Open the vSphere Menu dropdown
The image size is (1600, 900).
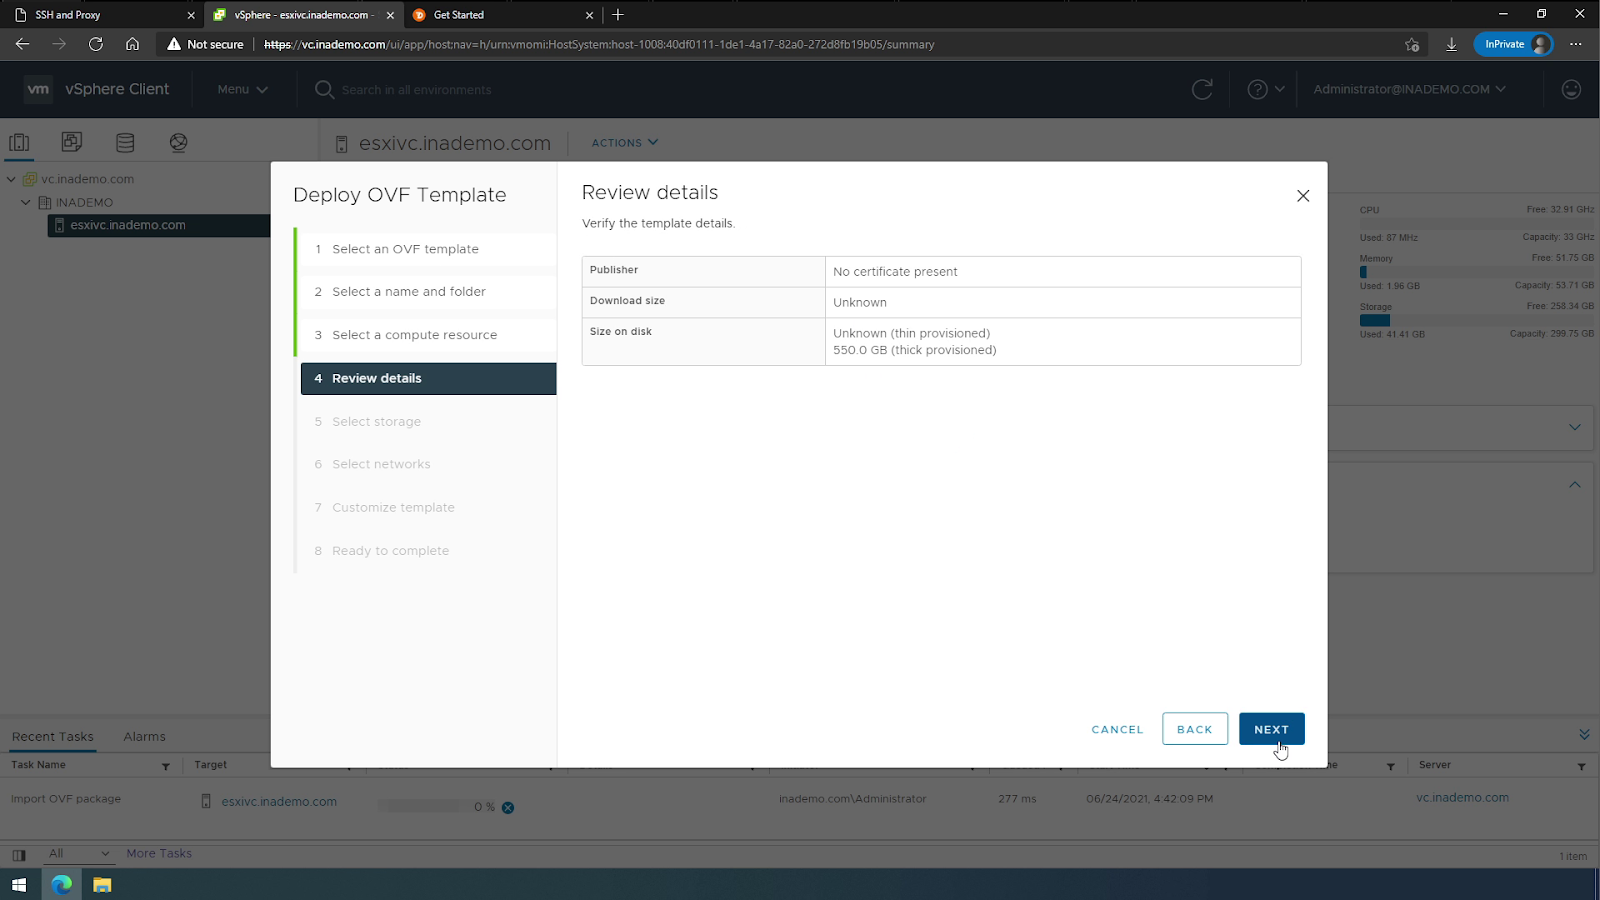242,89
